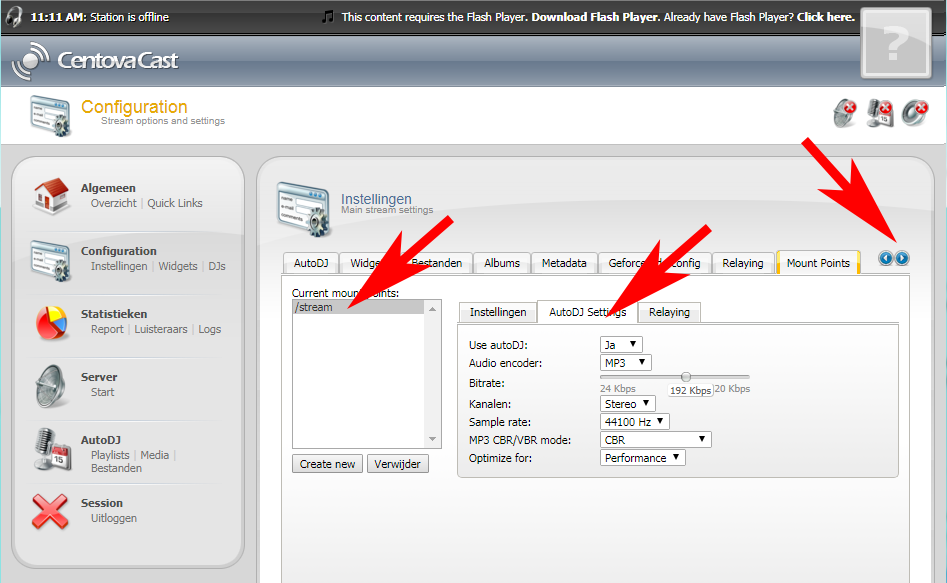This screenshot has height=583, width=947.
Task: Click the Server Start link
Action: 102,392
